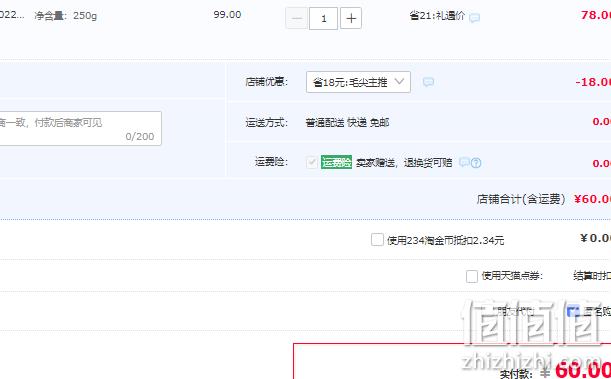611x379 pixels.
Task: Click the 省21:礼遇价 discount text
Action: [437, 16]
